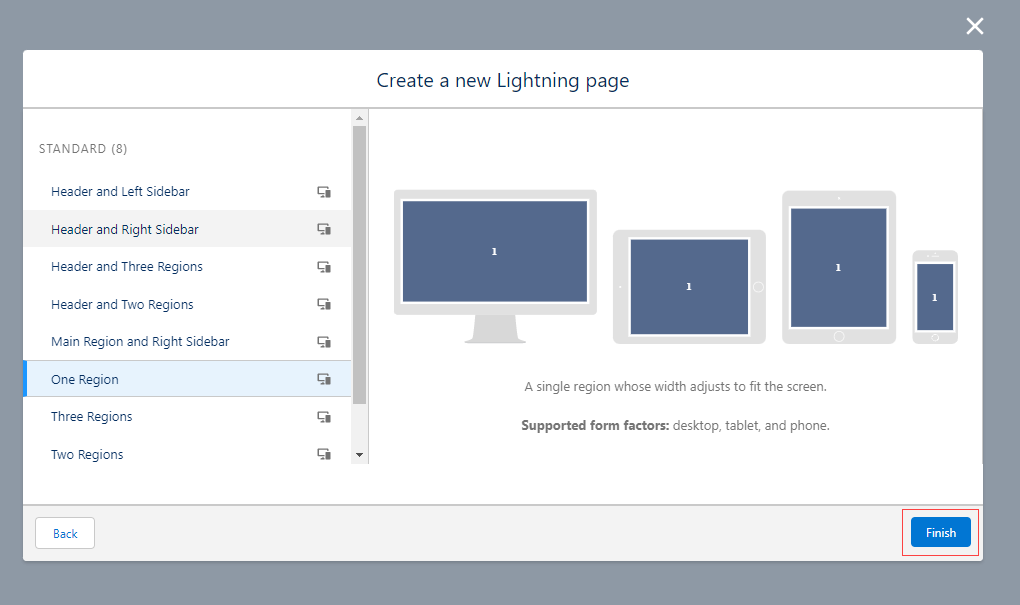
Task: Click the phone layout preview image
Action: [x=935, y=297]
